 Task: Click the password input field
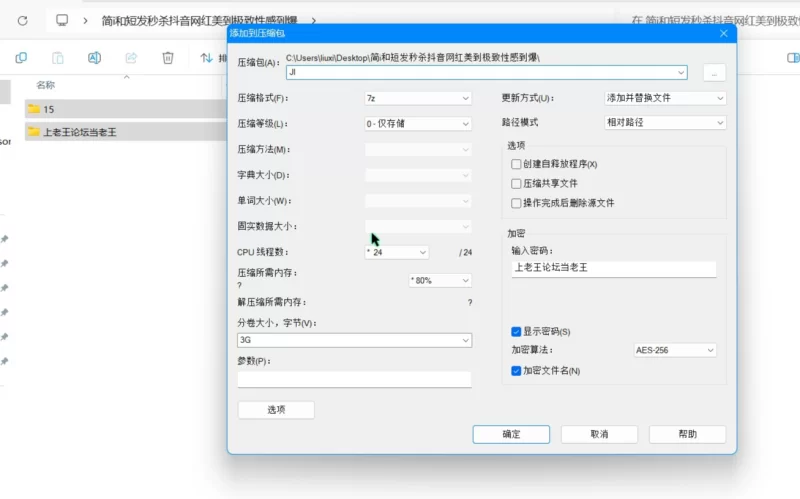click(614, 268)
